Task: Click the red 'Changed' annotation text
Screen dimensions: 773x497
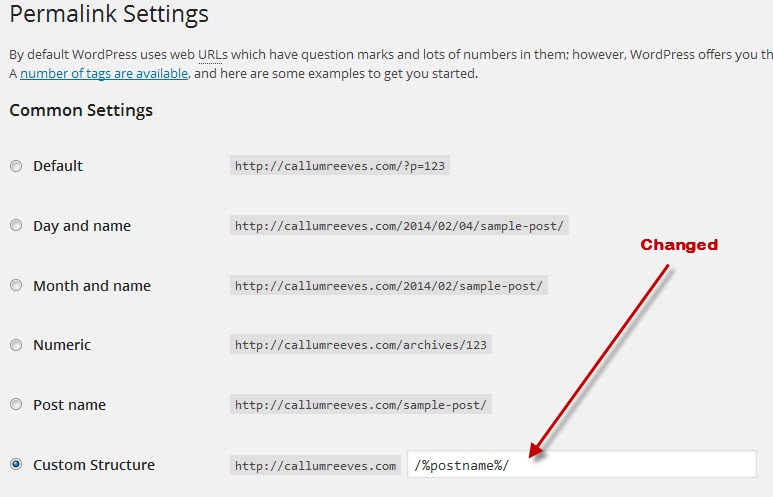Action: coord(679,245)
